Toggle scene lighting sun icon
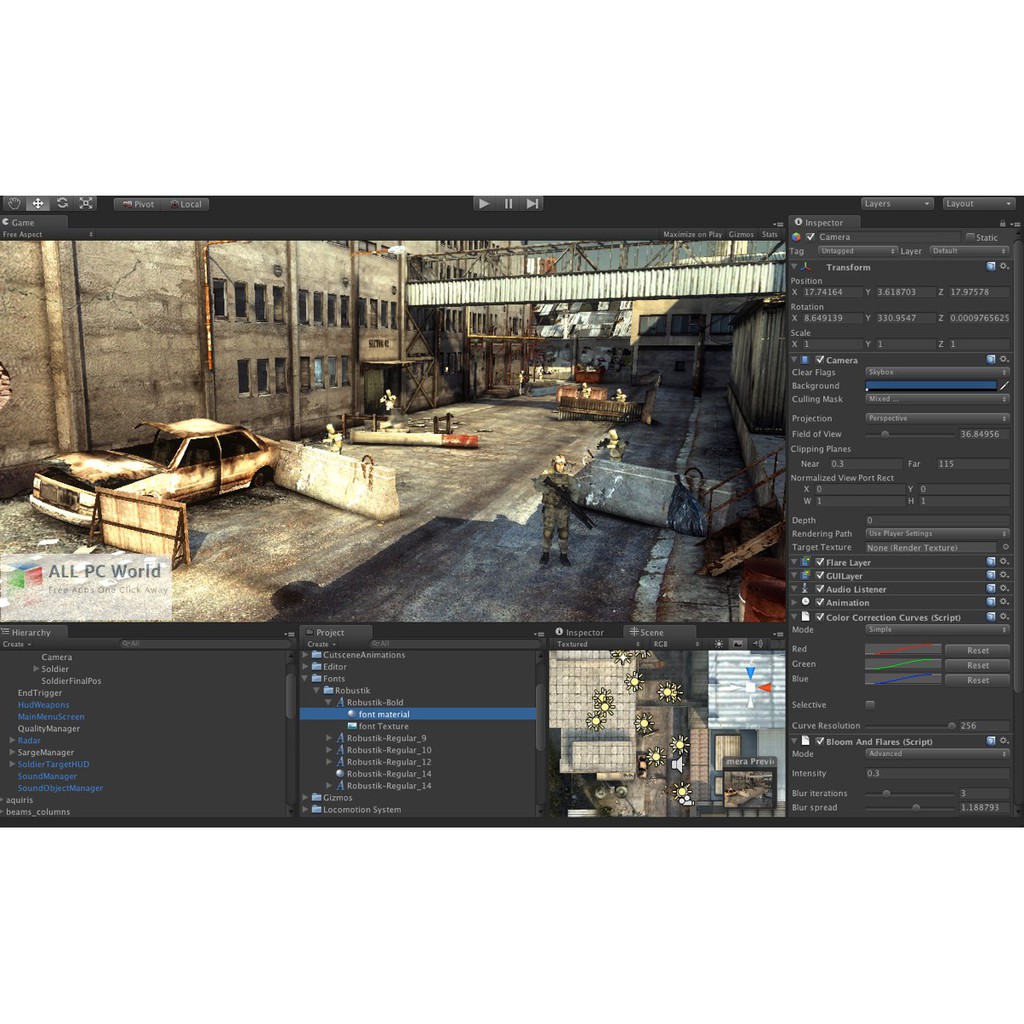1024x1024 pixels. (718, 644)
